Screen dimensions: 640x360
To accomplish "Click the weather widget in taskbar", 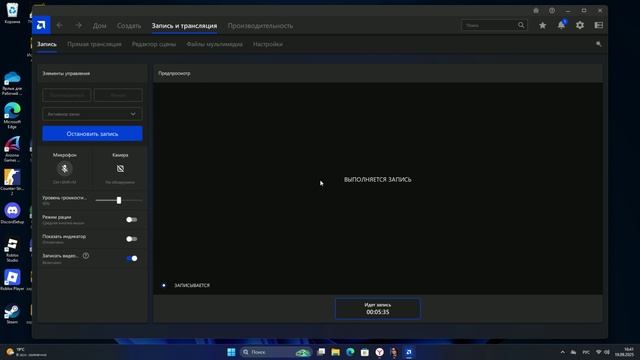I will 27,352.
